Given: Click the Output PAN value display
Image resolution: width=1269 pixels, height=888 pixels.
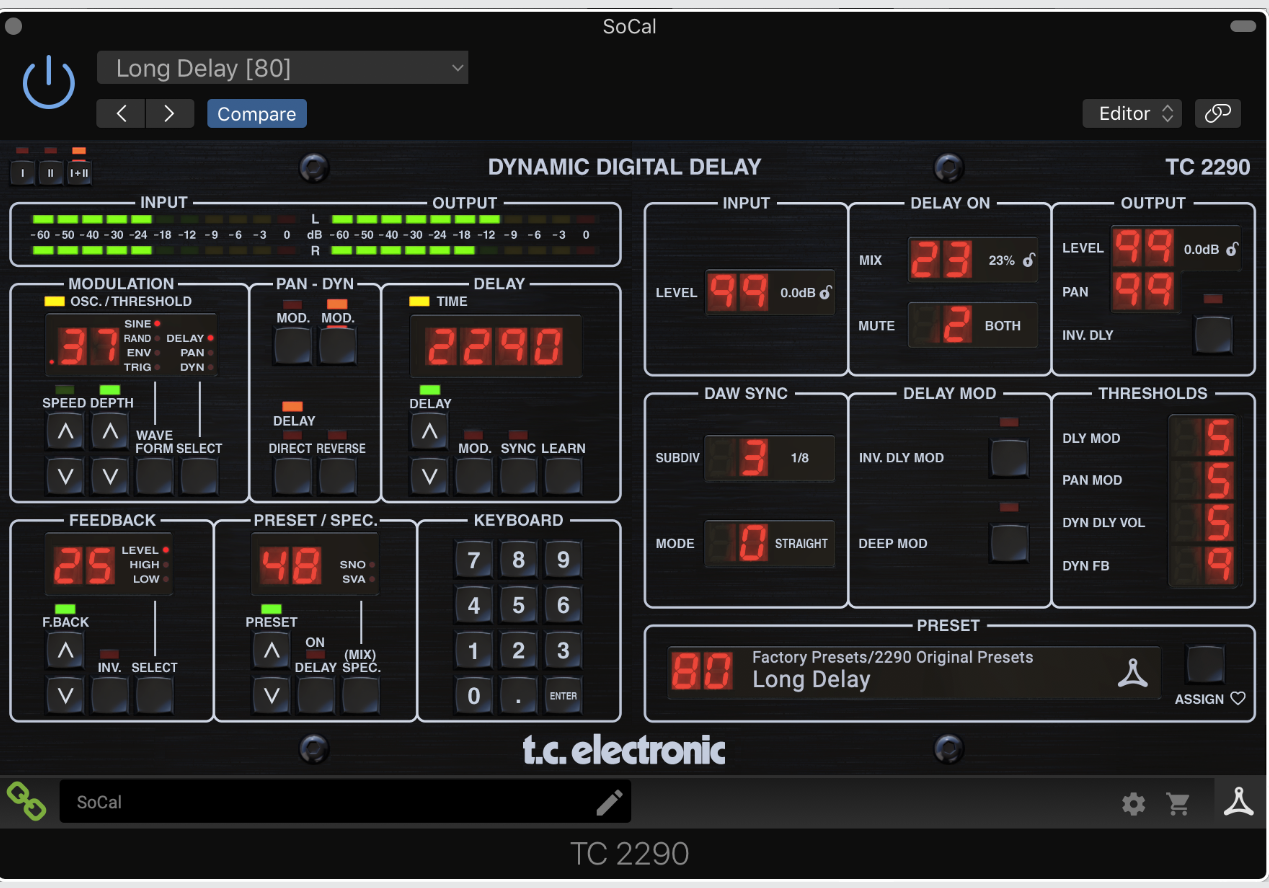Looking at the screenshot, I should pos(1144,291).
